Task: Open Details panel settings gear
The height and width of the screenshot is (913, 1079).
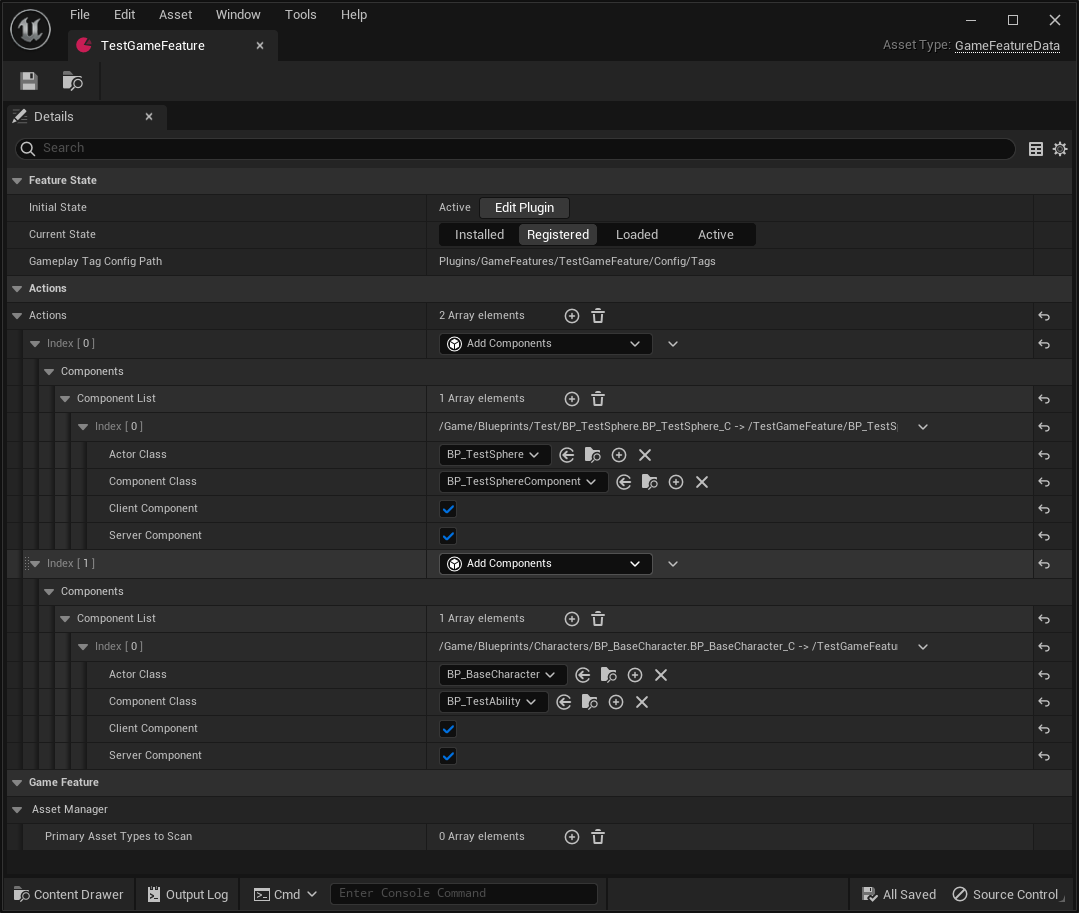Action: (1060, 149)
